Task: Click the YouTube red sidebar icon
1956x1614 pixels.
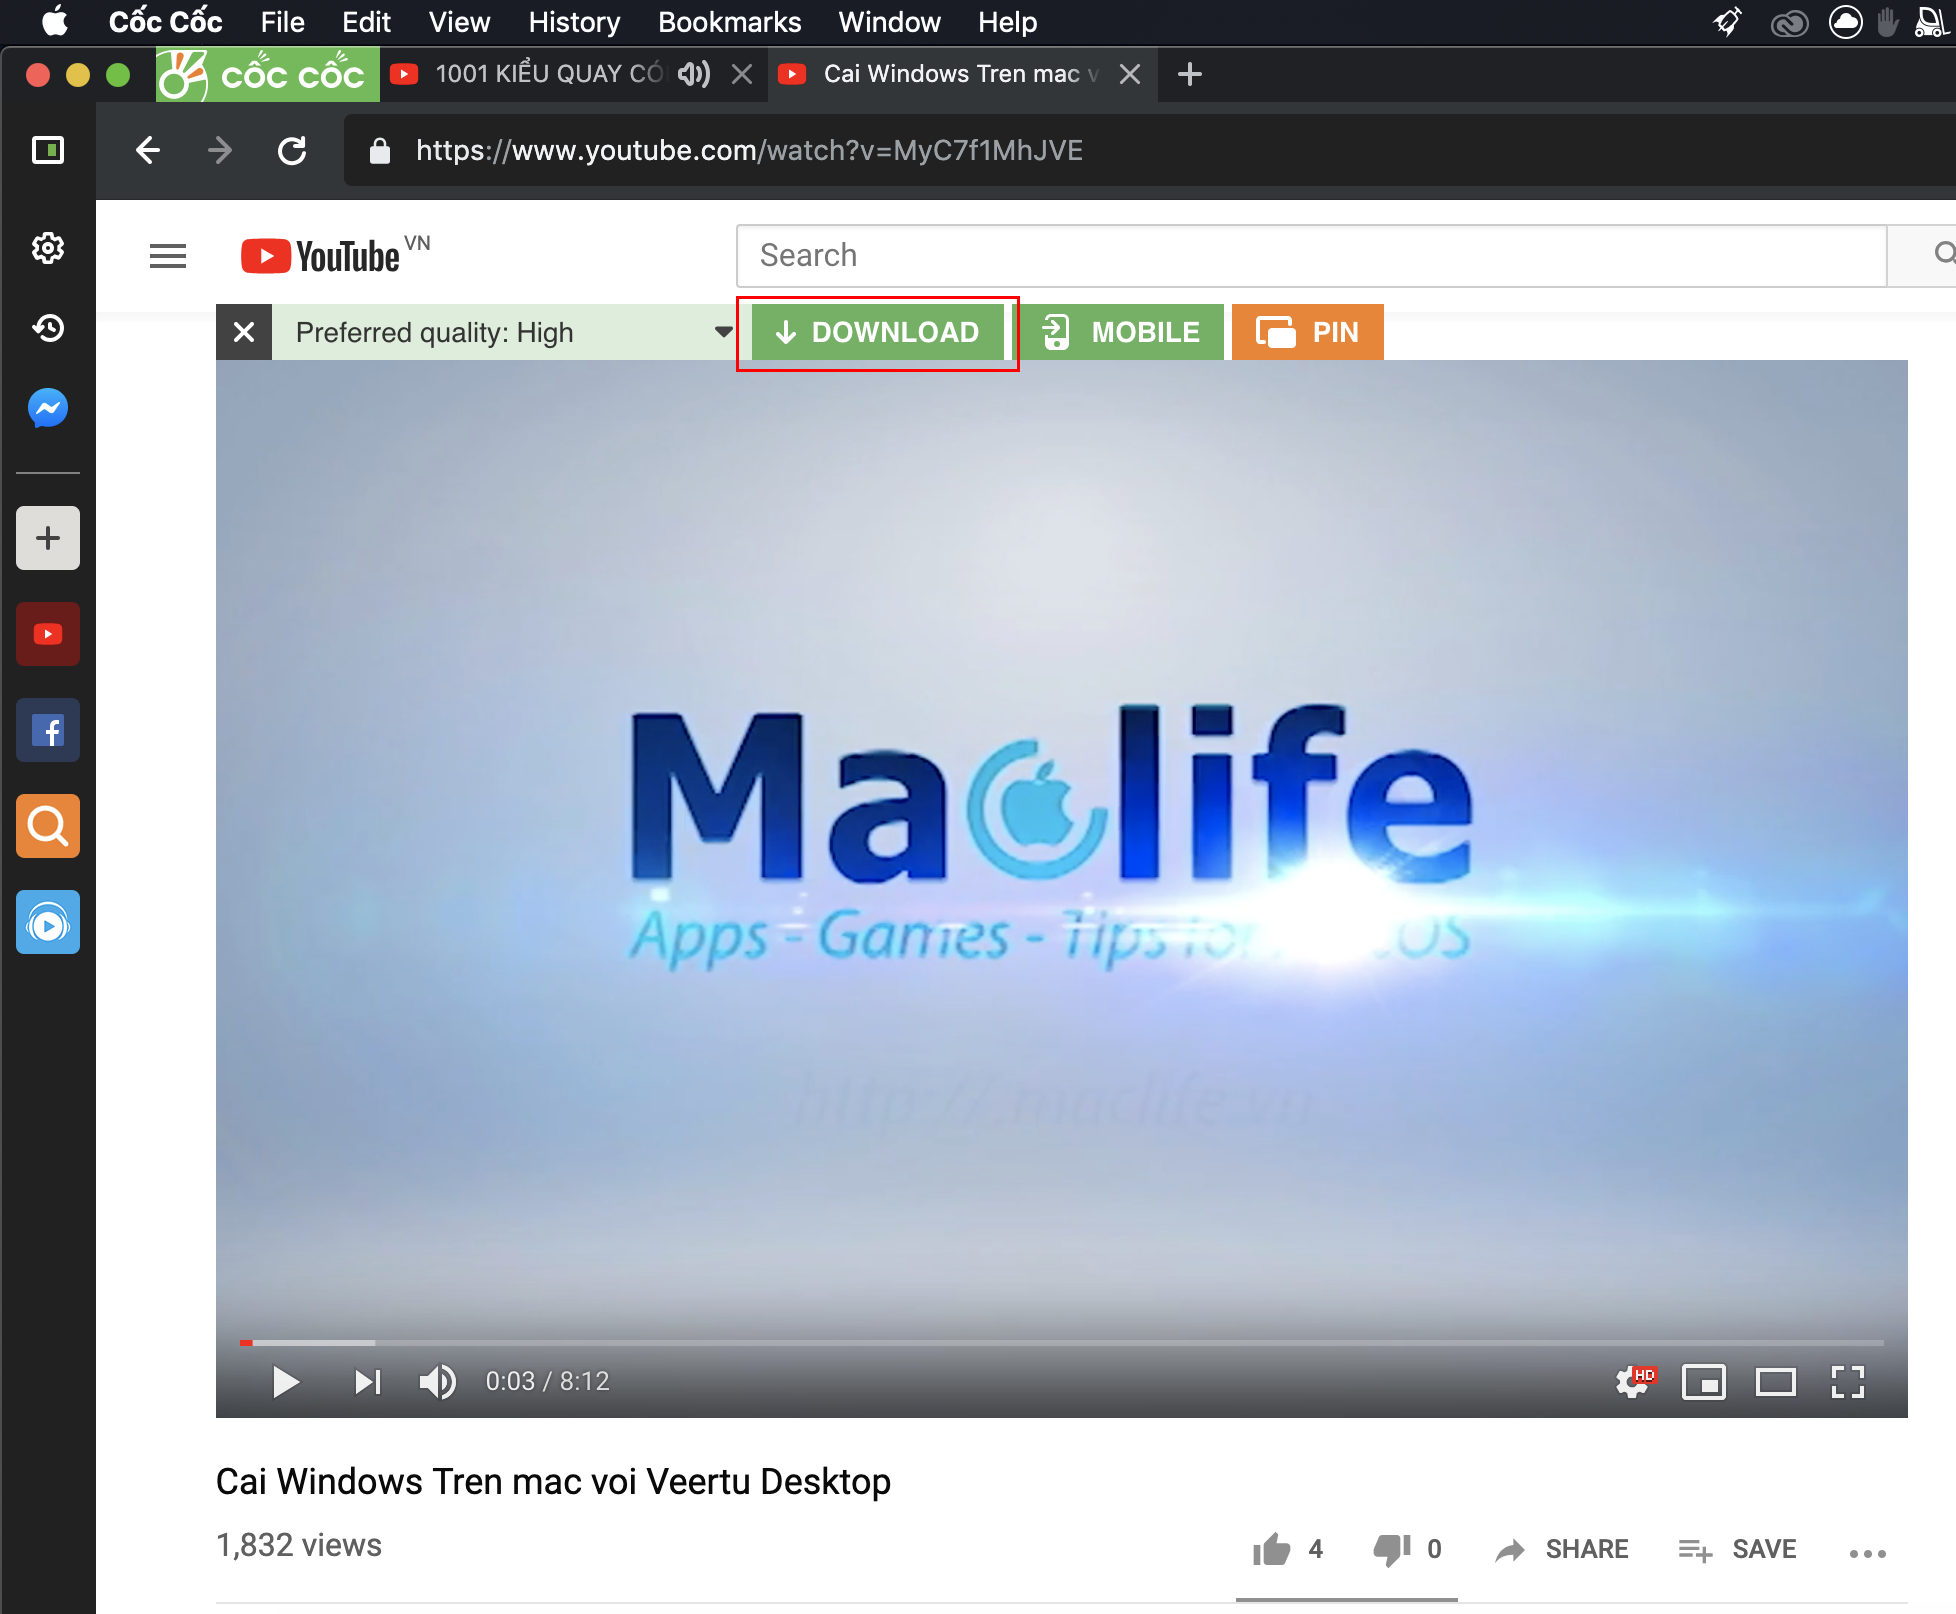Action: pos(47,634)
